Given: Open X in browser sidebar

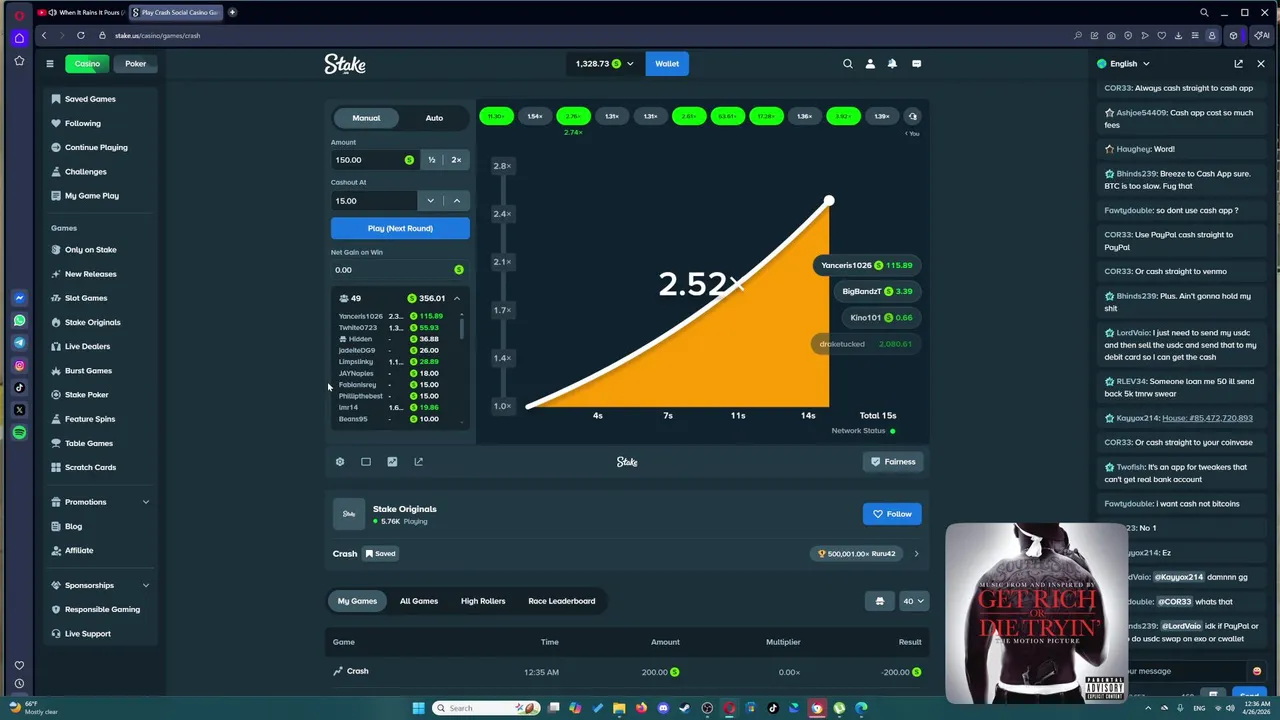Looking at the screenshot, I should [x=19, y=410].
